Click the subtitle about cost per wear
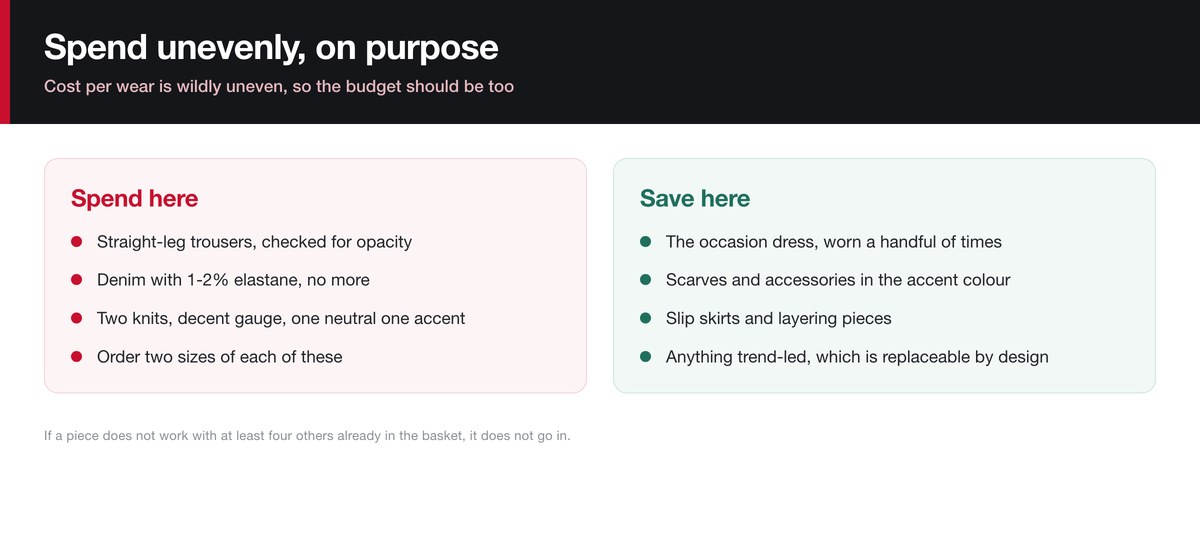 pos(279,87)
